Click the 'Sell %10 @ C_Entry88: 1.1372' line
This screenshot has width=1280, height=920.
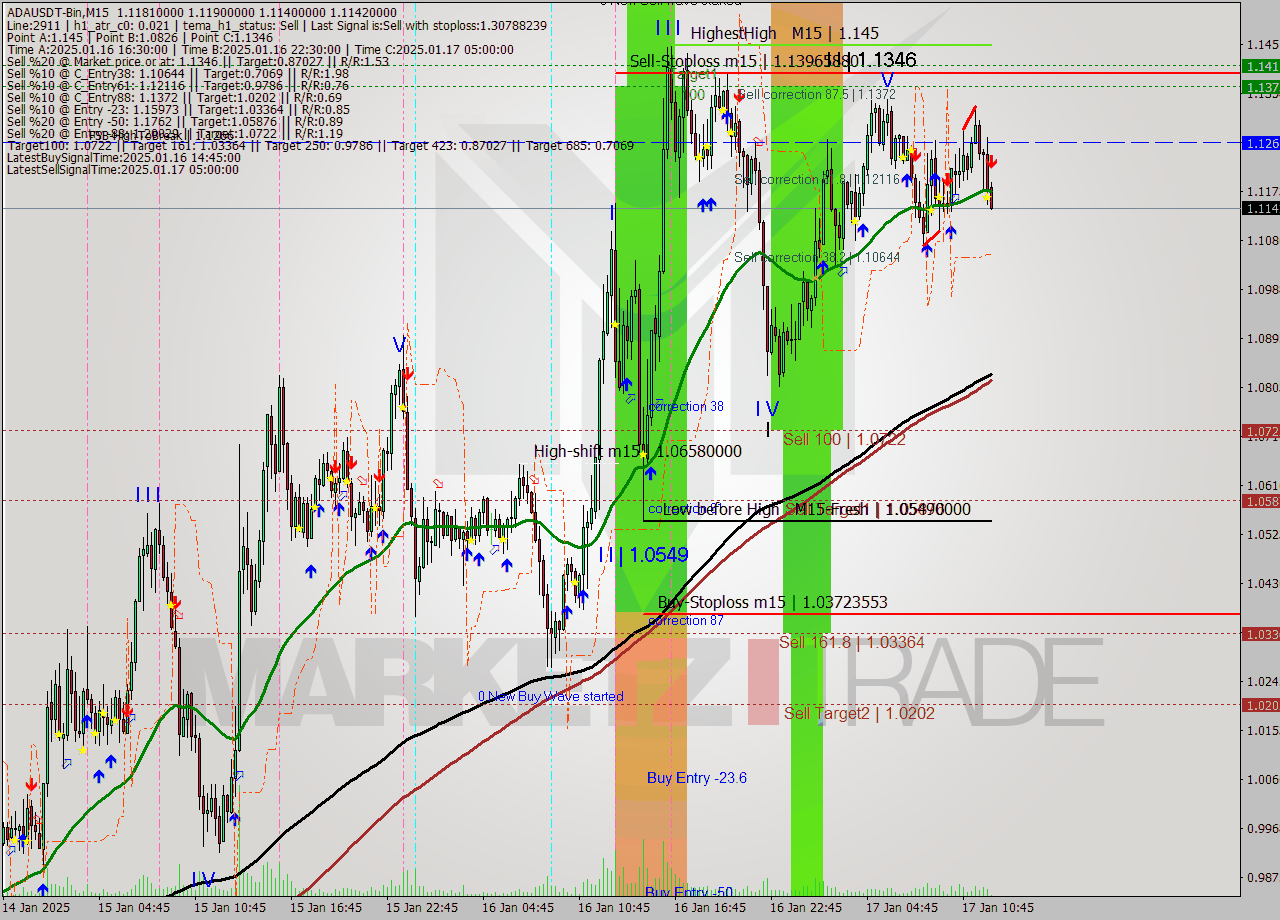(174, 97)
